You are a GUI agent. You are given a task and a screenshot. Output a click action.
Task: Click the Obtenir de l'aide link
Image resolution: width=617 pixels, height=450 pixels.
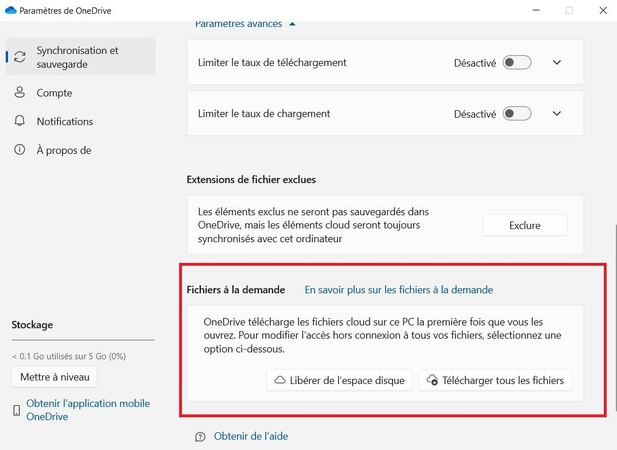[x=251, y=436]
